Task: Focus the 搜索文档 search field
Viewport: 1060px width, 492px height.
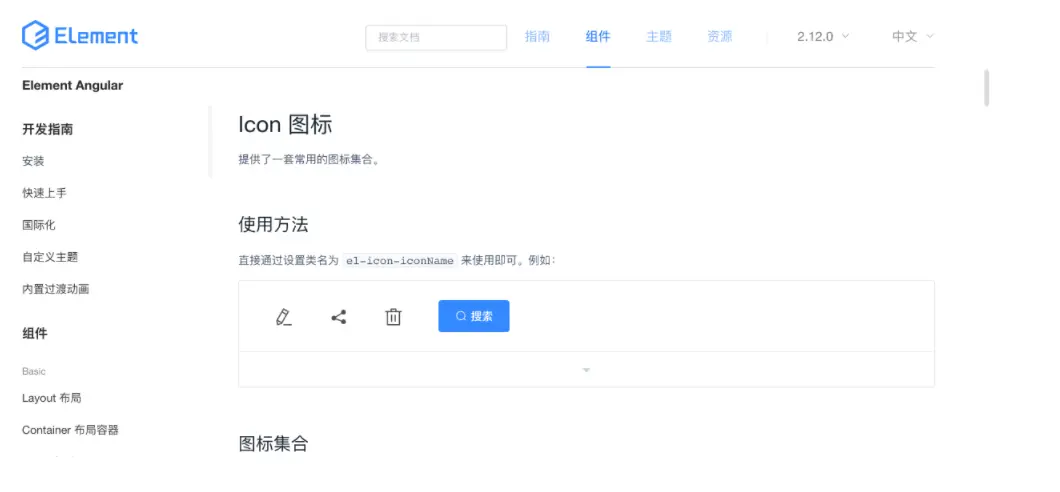Action: (436, 37)
